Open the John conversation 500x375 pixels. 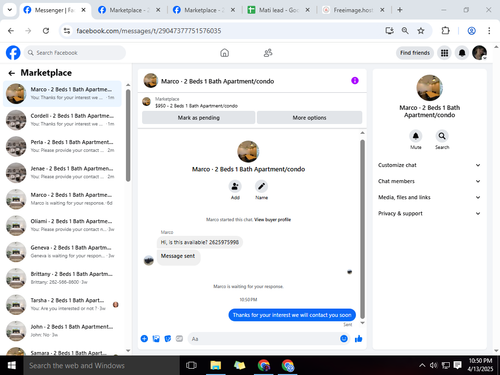coord(62,331)
